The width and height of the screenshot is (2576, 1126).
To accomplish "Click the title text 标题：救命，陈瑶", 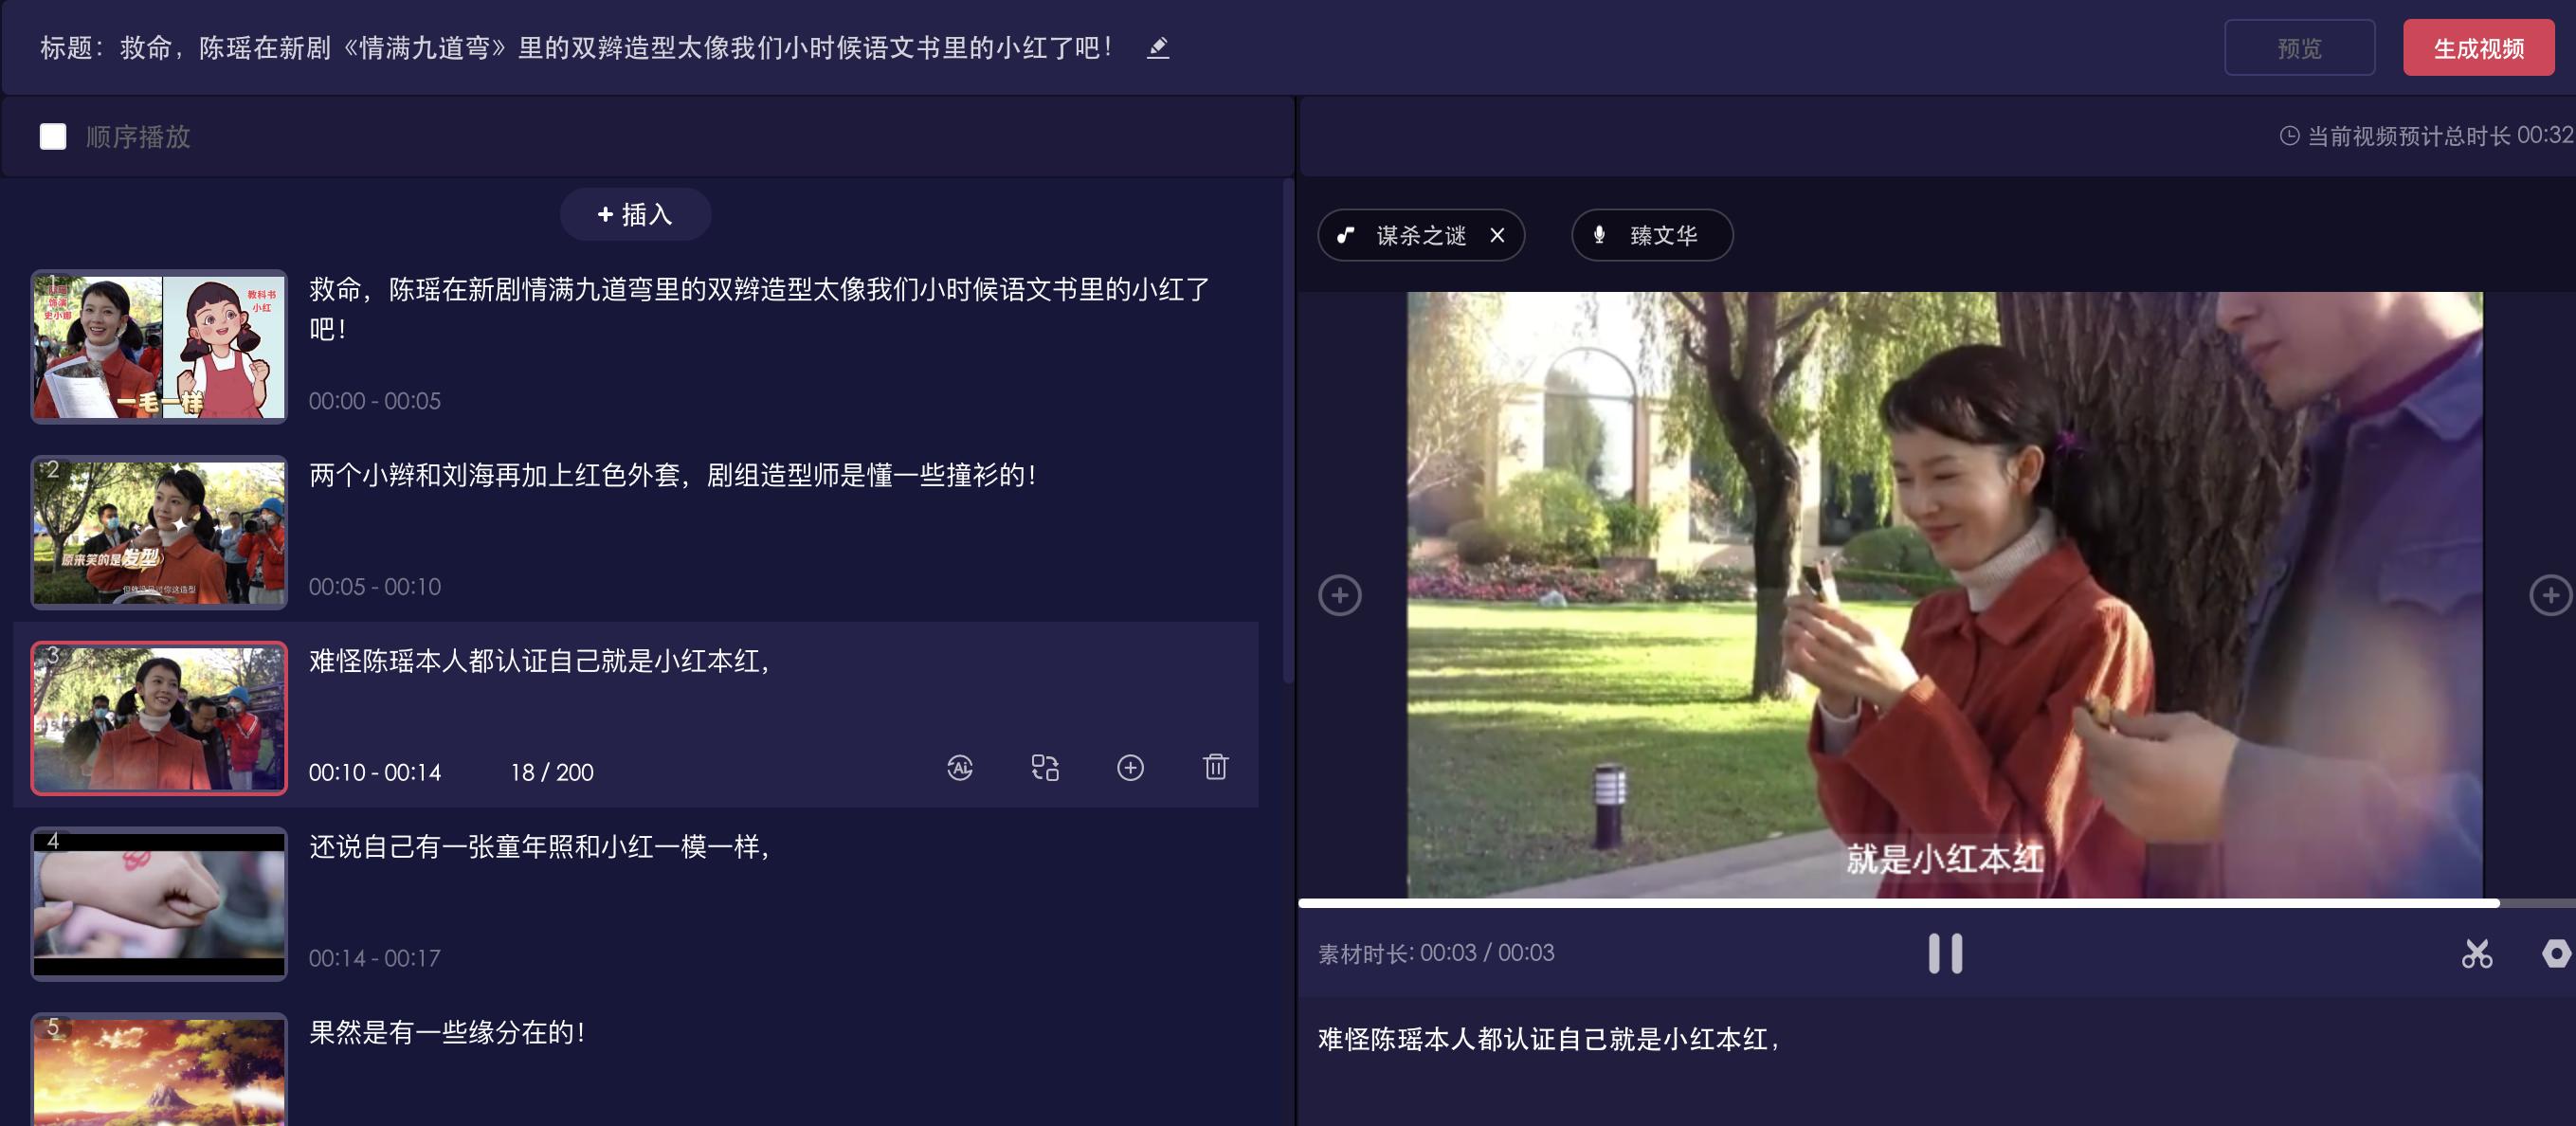I will tap(575, 47).
